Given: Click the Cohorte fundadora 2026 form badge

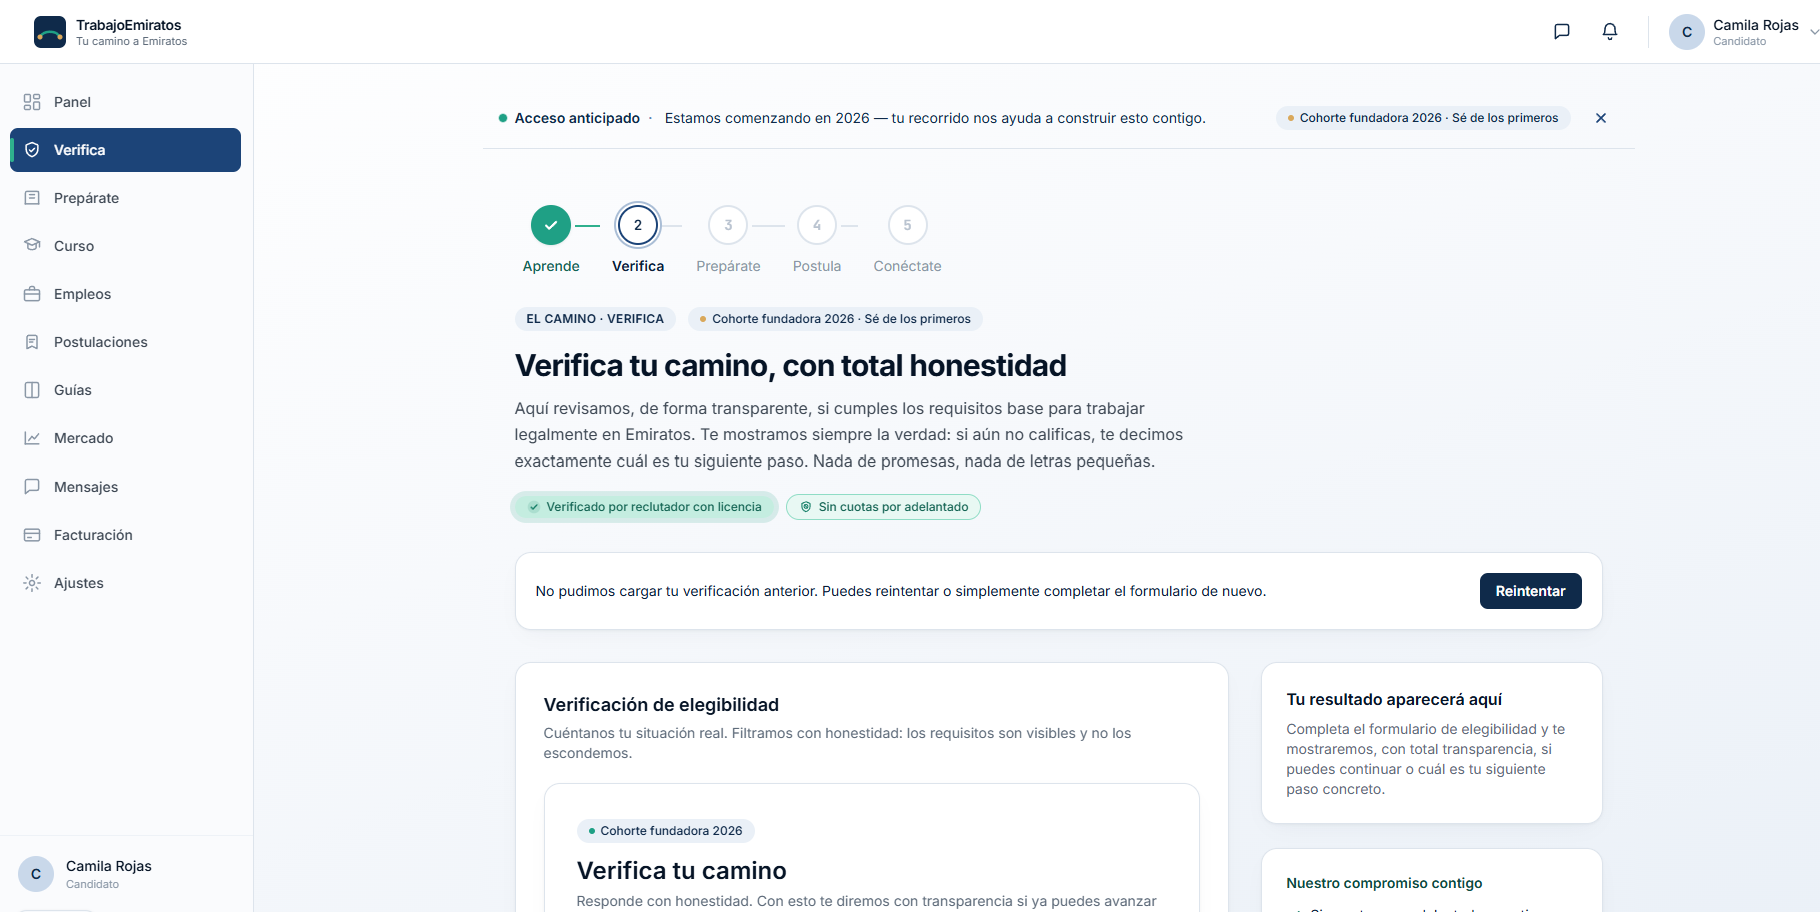Looking at the screenshot, I should click(x=666, y=831).
